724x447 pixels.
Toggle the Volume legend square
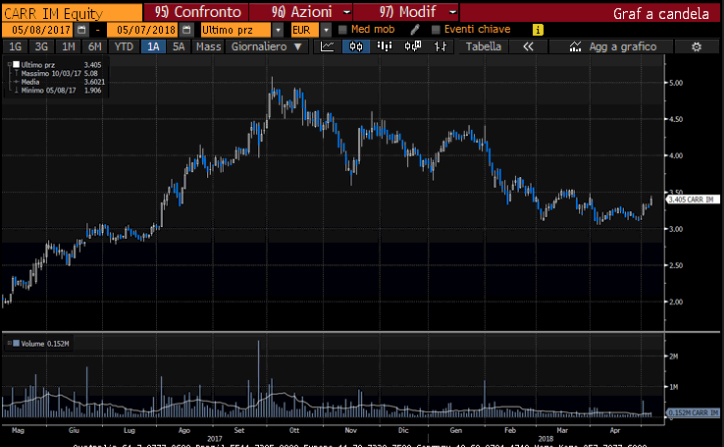click(10, 344)
